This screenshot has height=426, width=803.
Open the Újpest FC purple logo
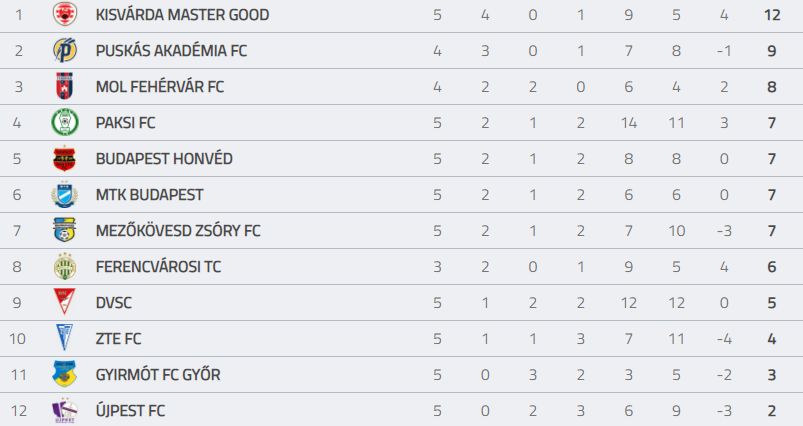click(x=65, y=411)
